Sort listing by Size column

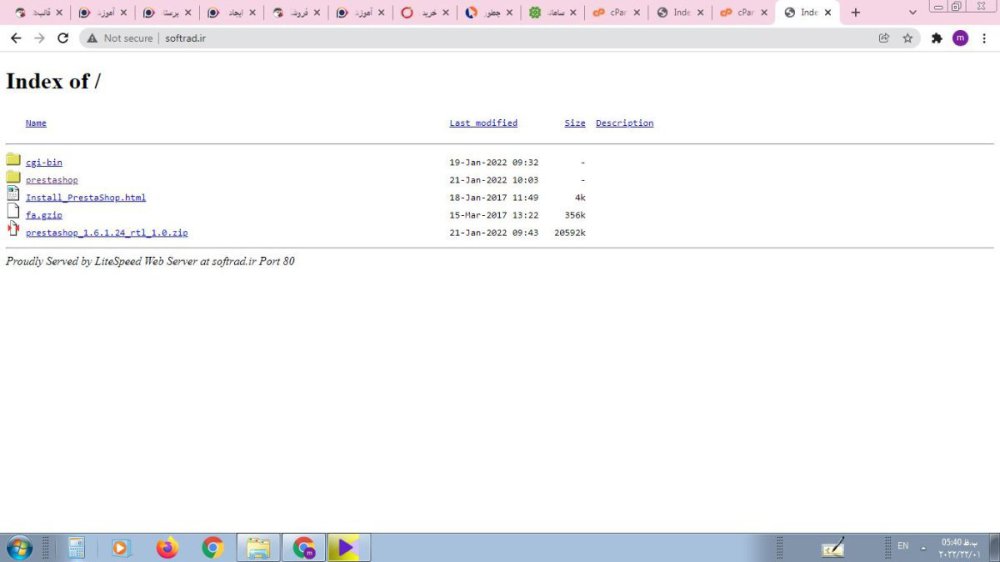[575, 123]
